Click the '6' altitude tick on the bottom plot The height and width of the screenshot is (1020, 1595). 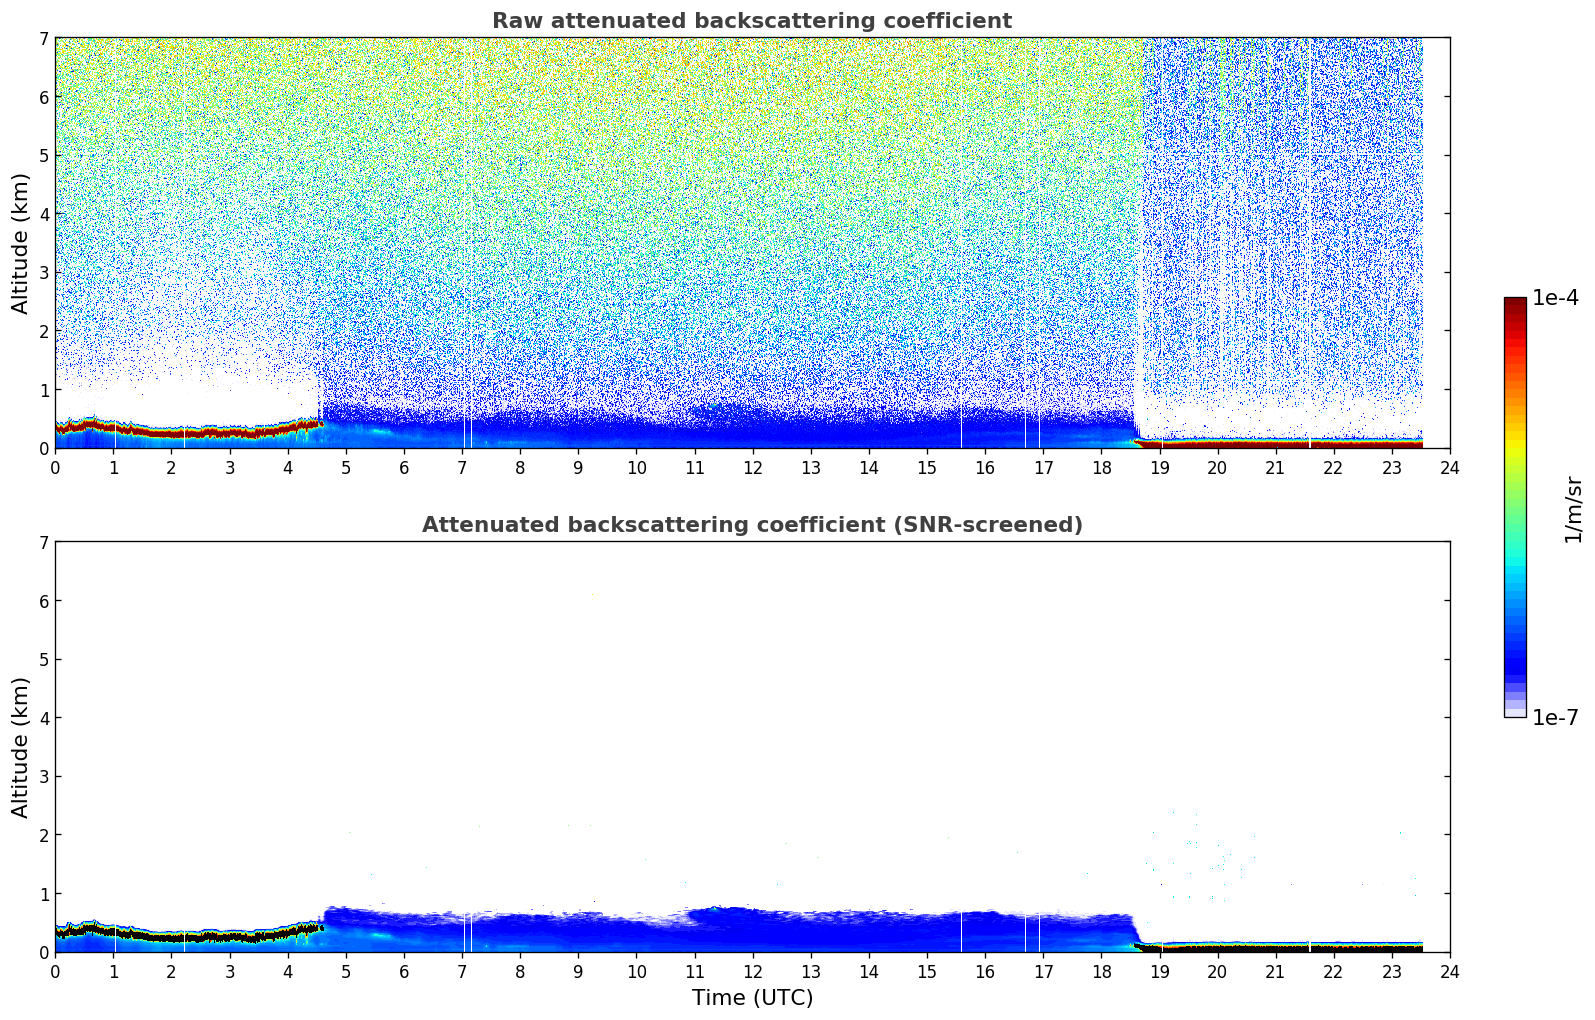[43, 601]
